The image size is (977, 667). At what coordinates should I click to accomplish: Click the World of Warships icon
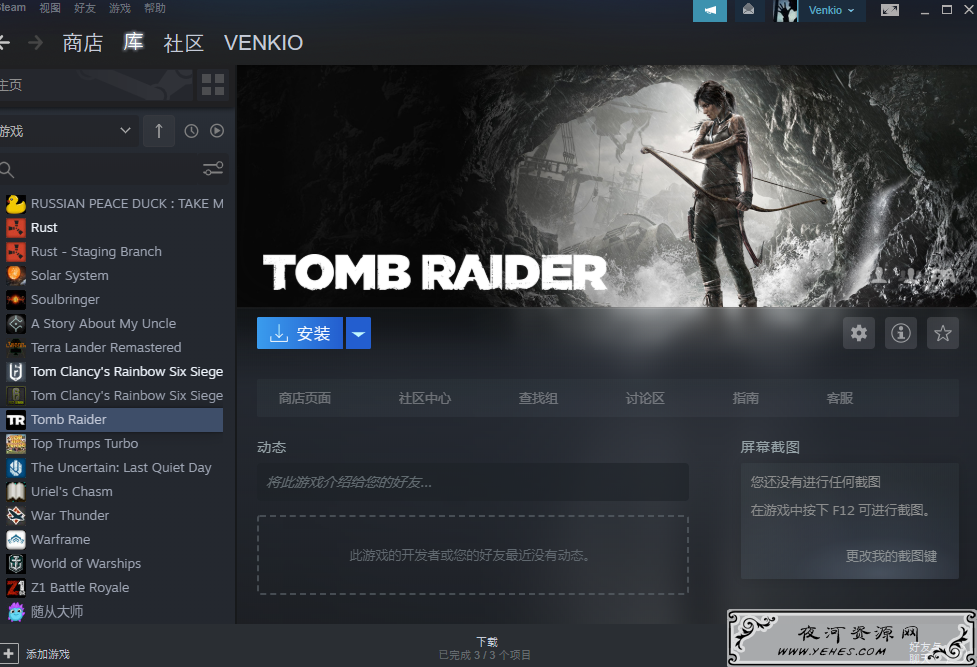(16, 564)
